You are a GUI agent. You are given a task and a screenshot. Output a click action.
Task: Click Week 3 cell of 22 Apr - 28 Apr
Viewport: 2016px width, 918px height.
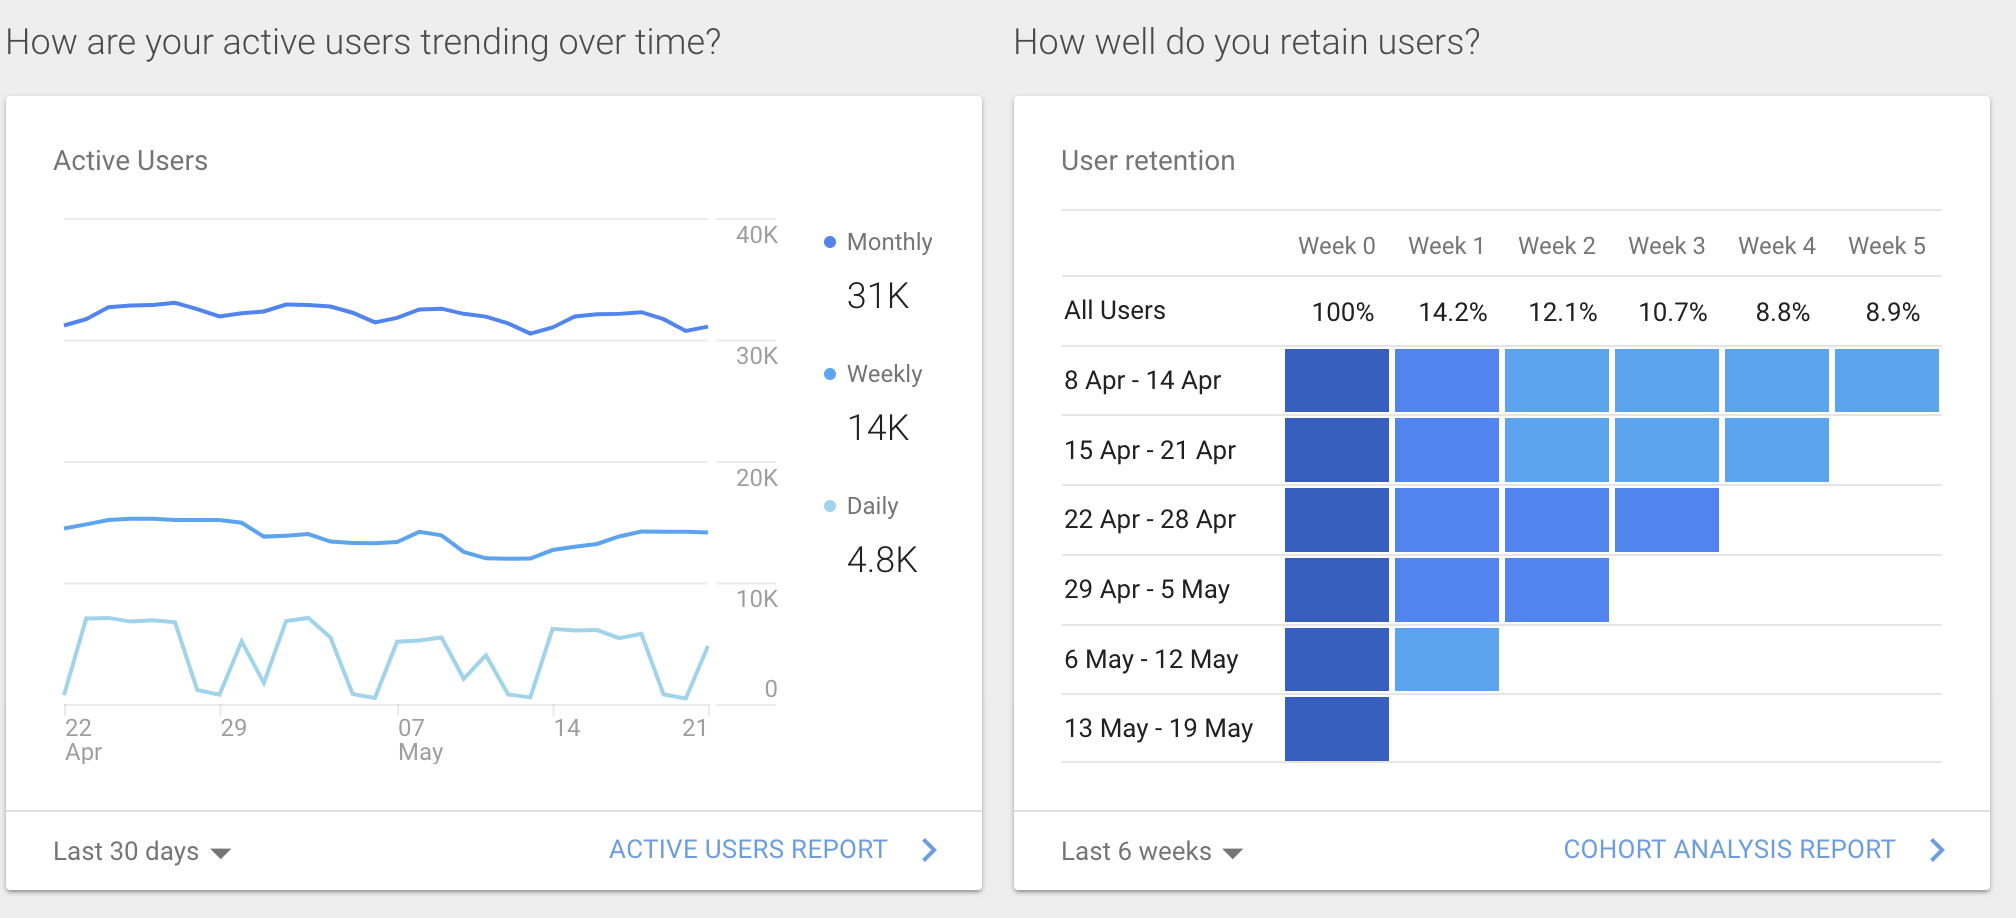coord(1666,519)
